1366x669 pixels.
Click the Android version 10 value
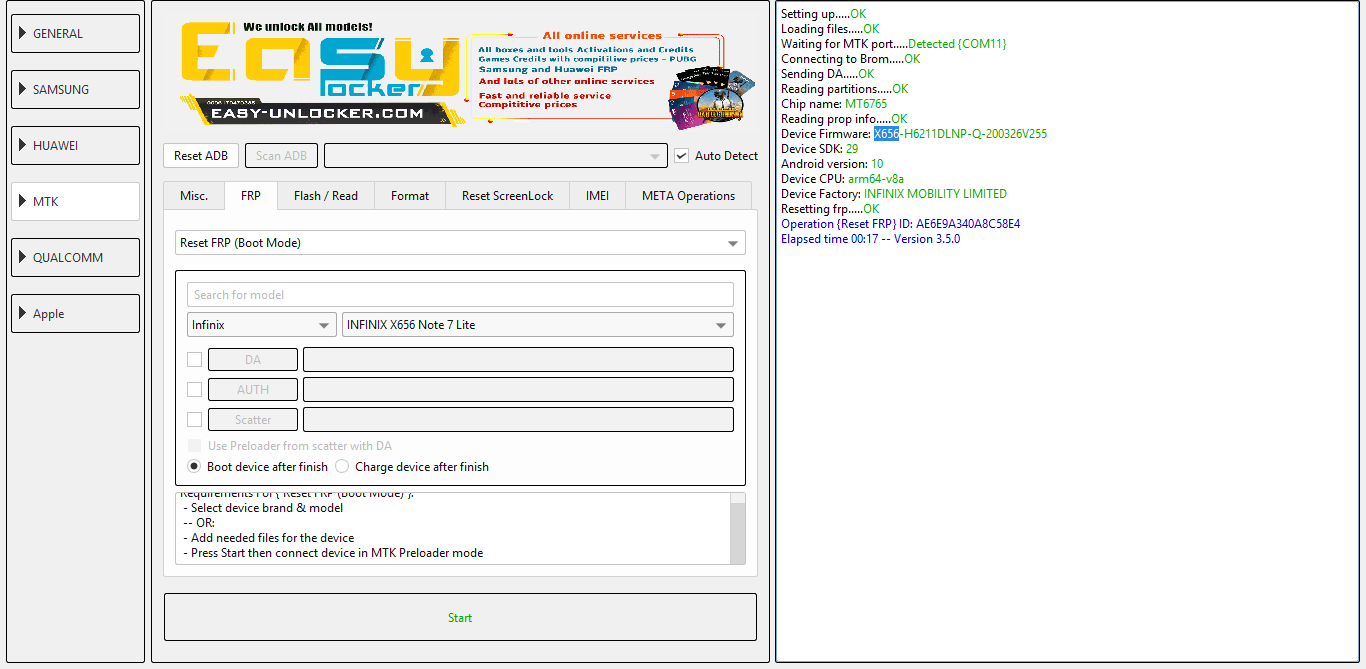click(877, 164)
